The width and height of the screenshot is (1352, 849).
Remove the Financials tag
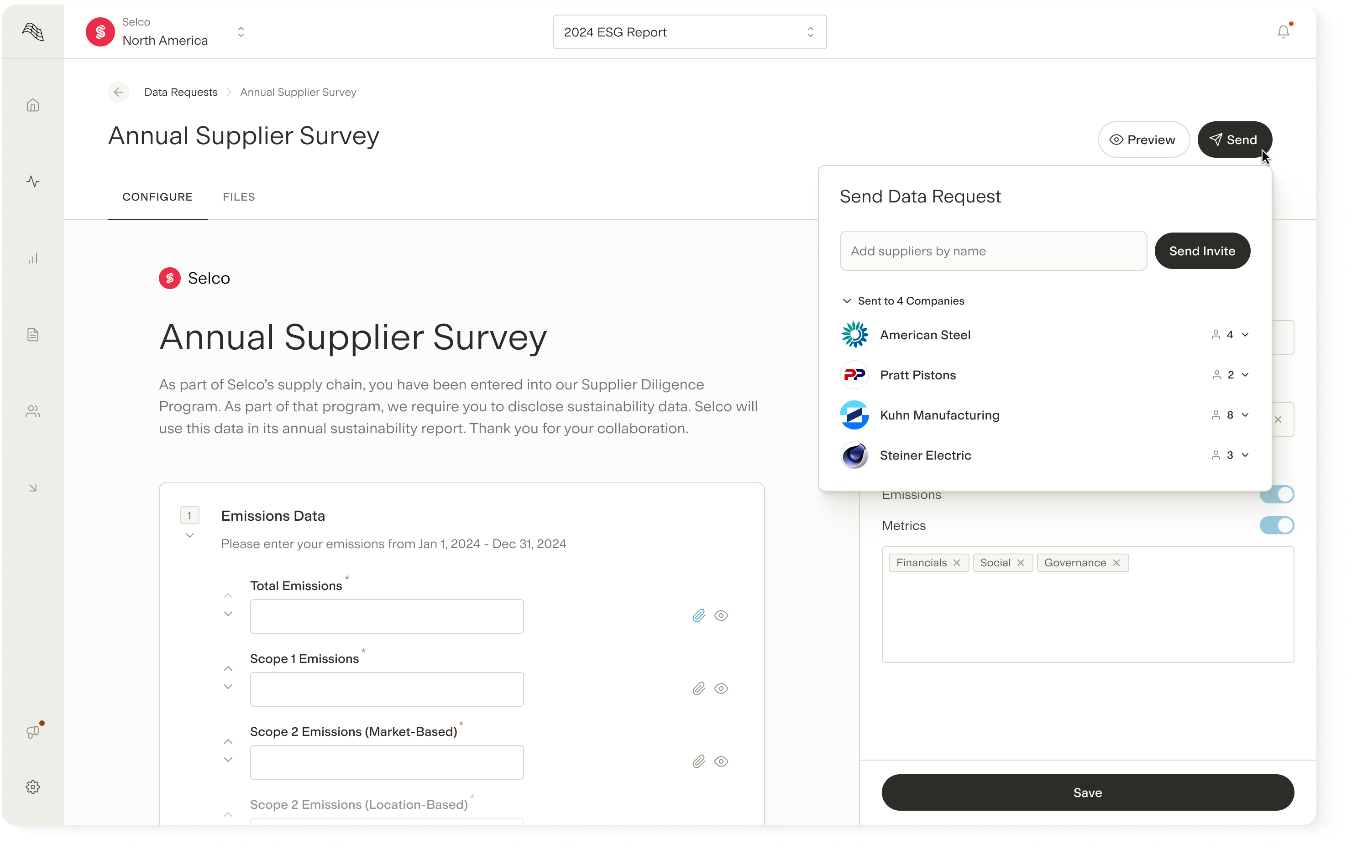[x=957, y=563]
